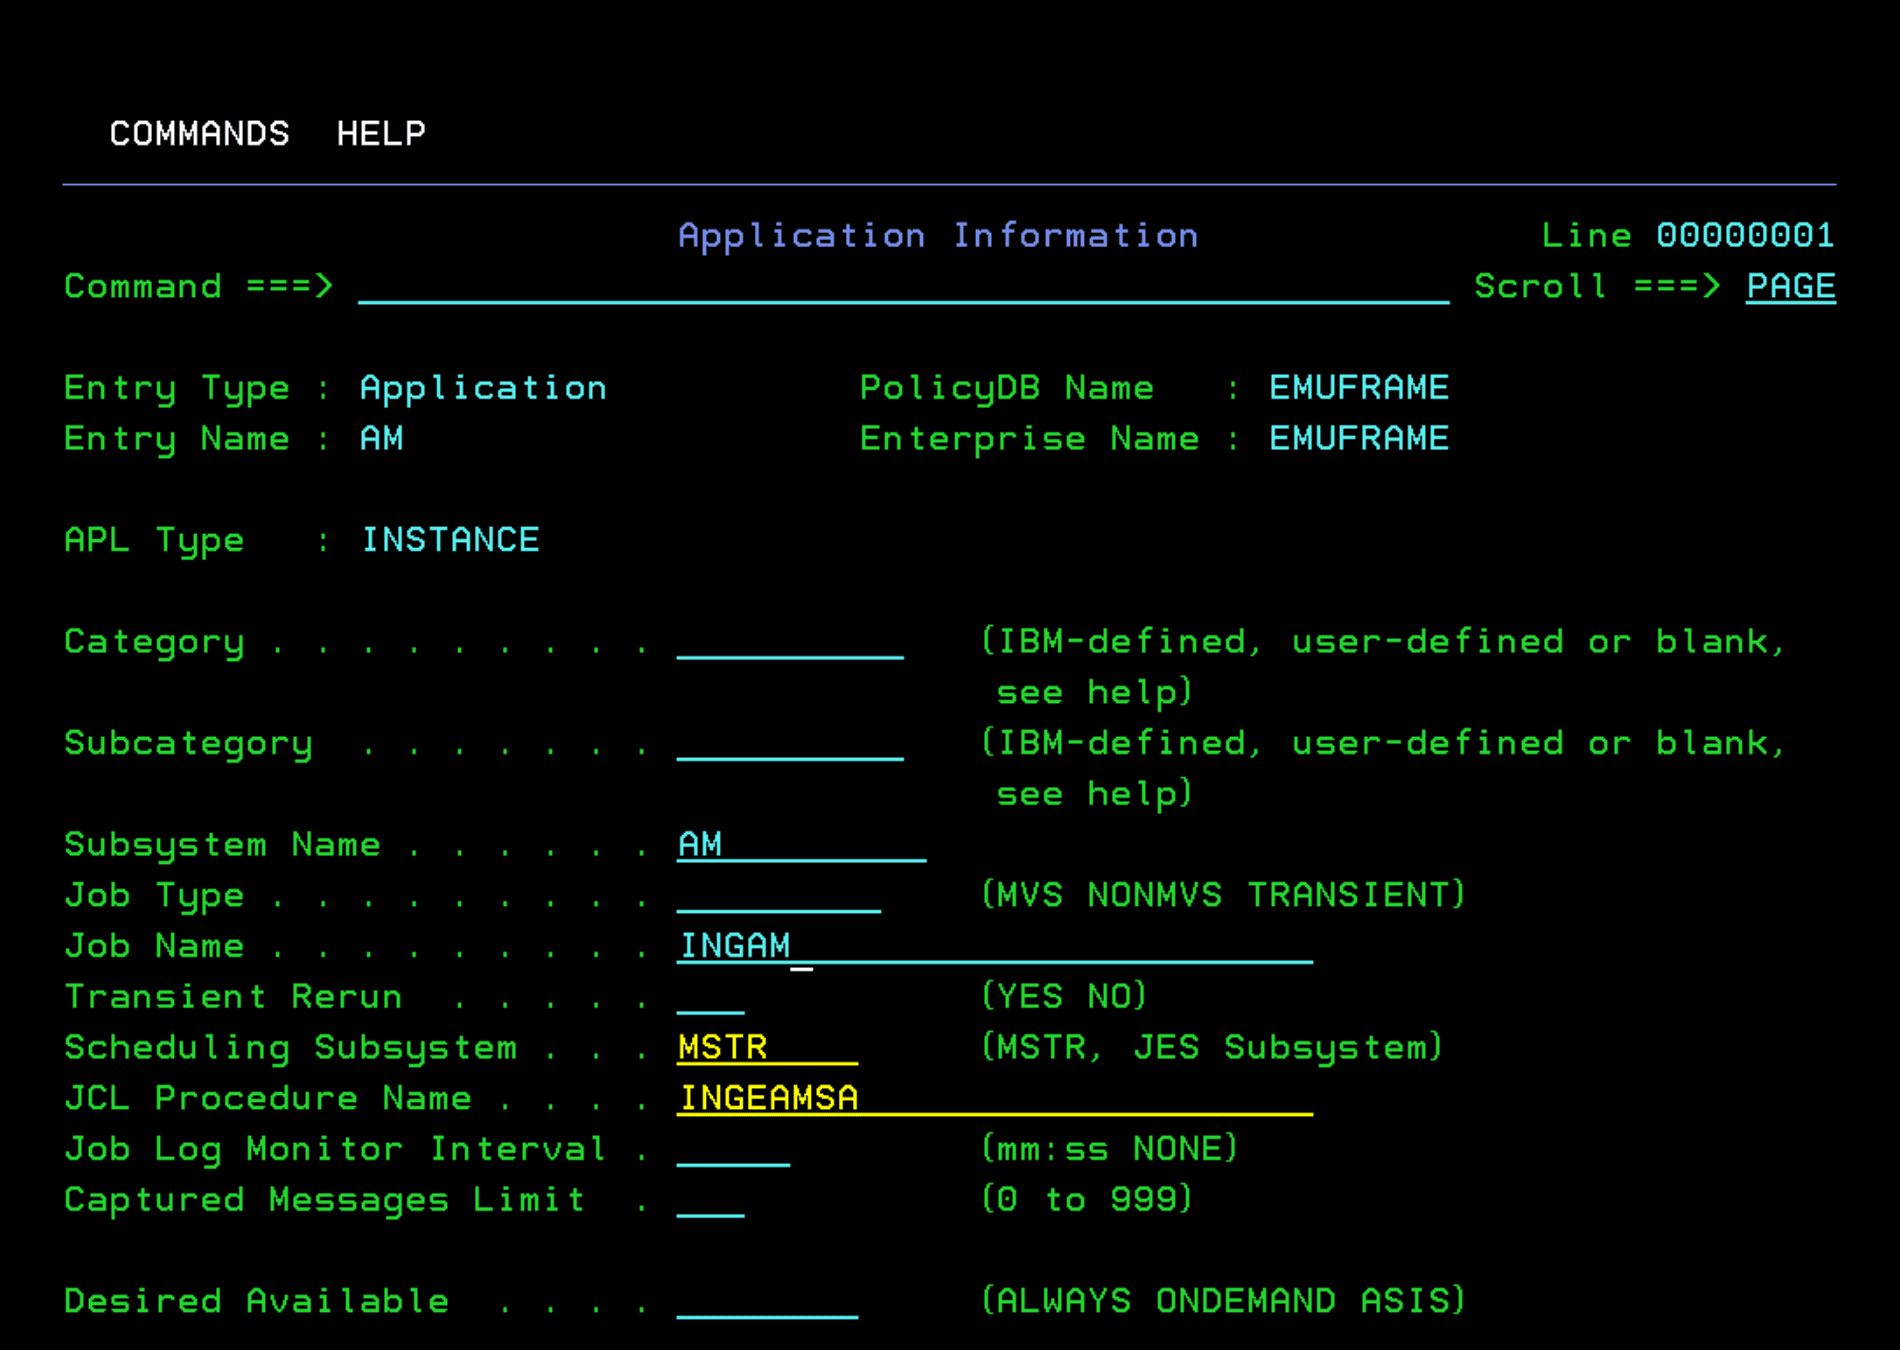
Task: Select the Scroll PAGE value field
Action: pyautogui.click(x=1789, y=287)
